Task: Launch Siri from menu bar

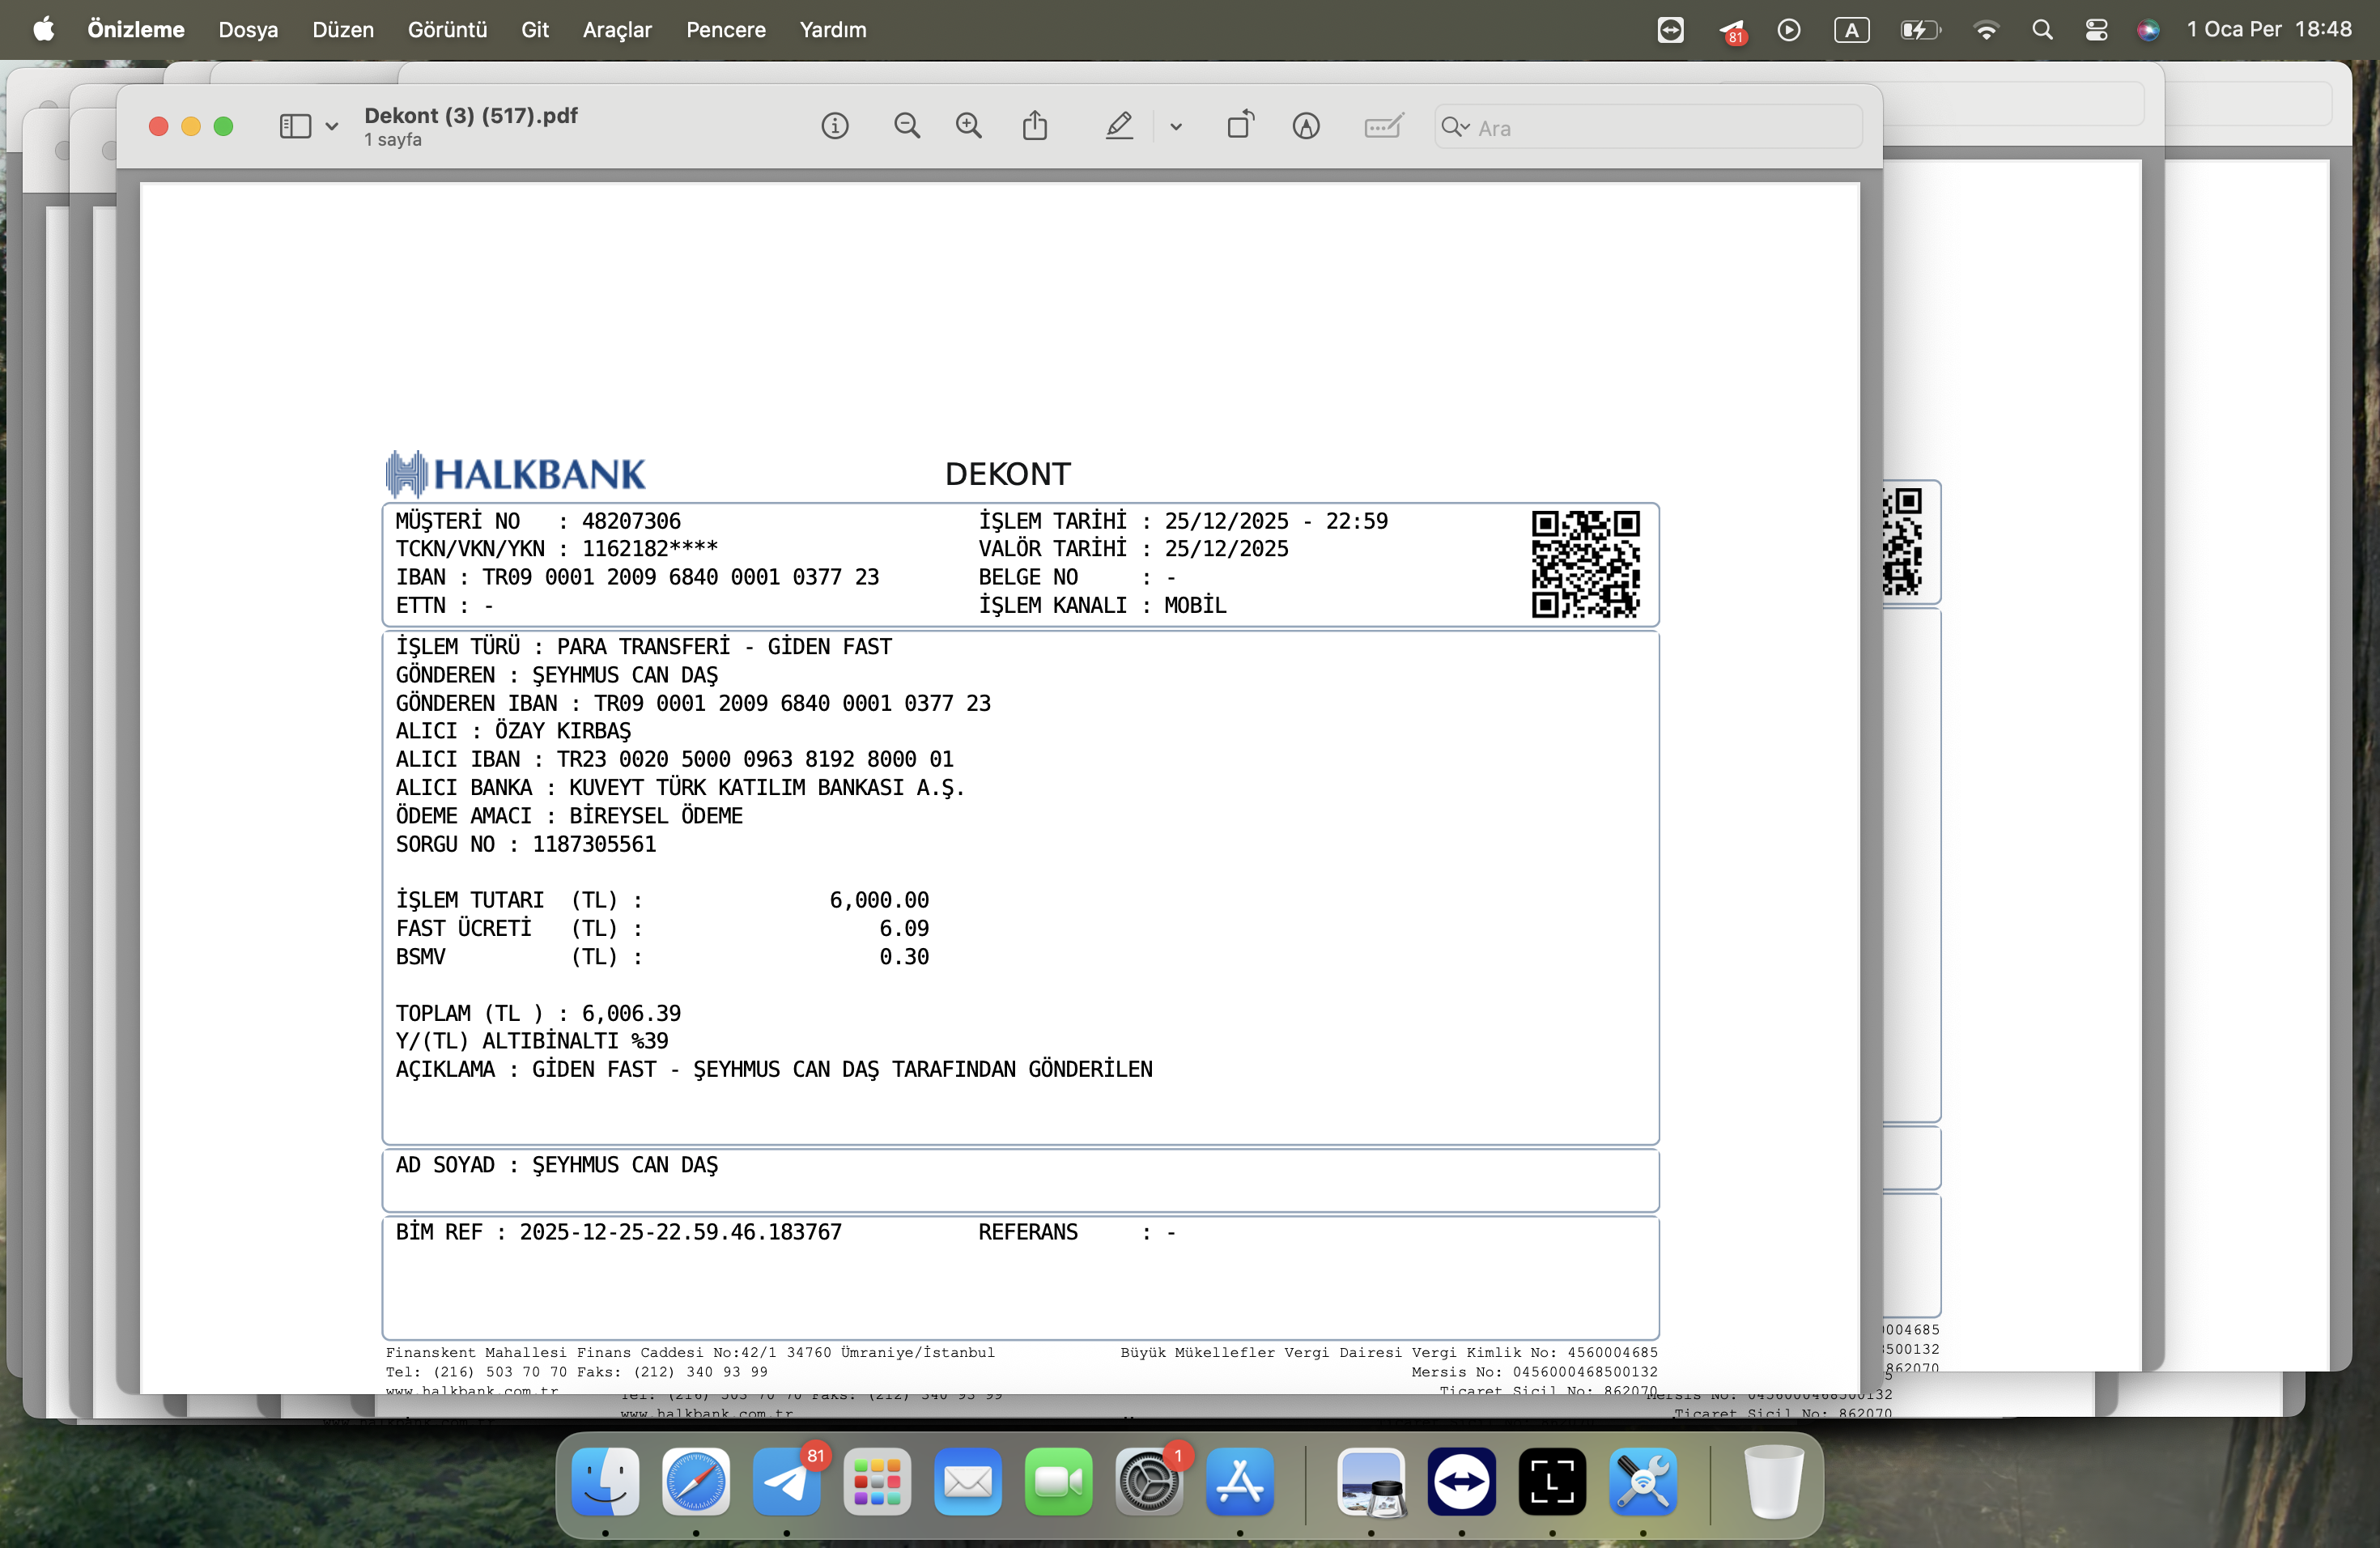Action: pyautogui.click(x=2148, y=30)
